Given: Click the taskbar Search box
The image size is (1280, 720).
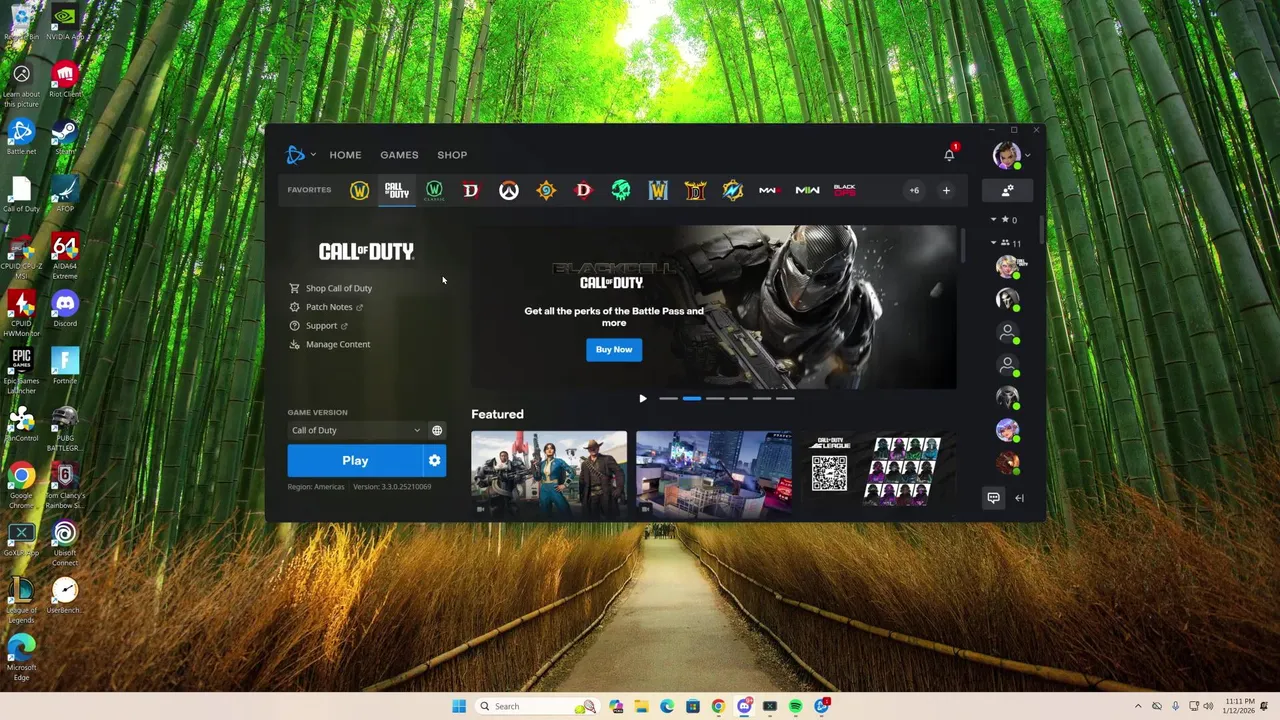Looking at the screenshot, I should pos(537,706).
